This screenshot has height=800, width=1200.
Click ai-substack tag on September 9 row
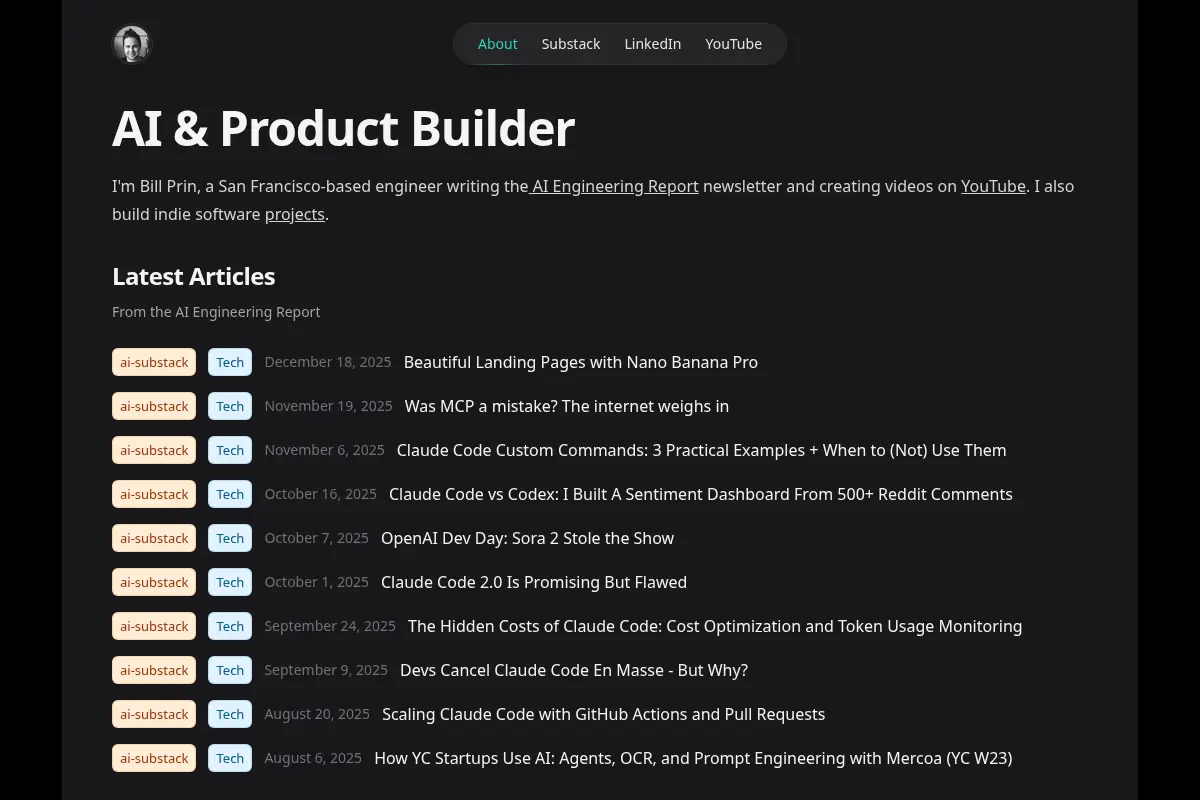point(154,670)
